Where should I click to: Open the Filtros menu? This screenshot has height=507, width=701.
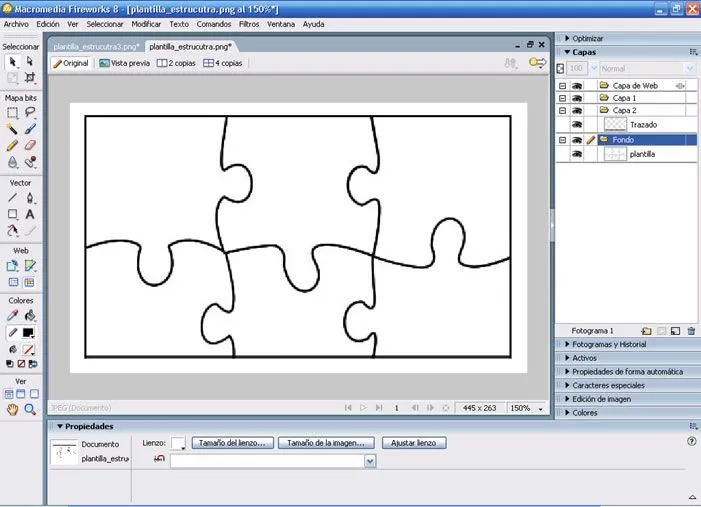coord(249,23)
